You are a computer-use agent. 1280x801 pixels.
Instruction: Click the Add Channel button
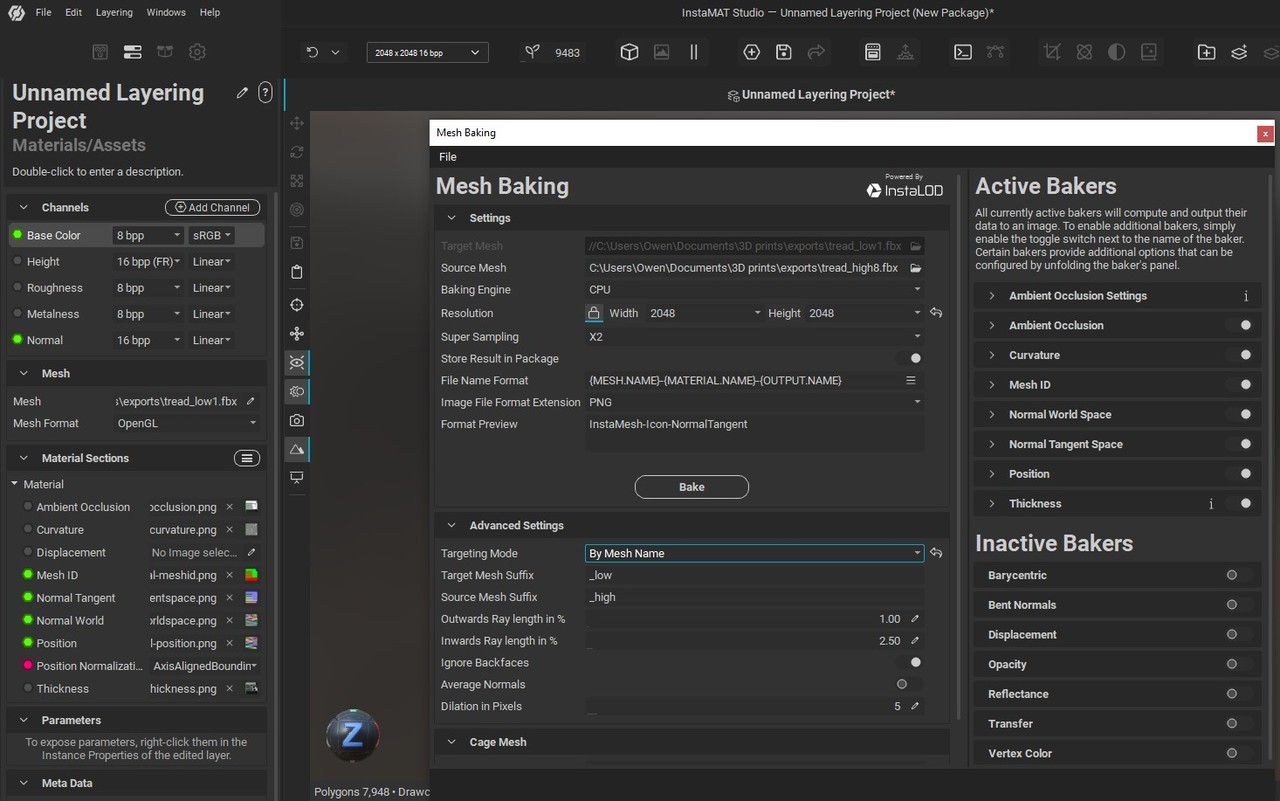(x=212, y=207)
